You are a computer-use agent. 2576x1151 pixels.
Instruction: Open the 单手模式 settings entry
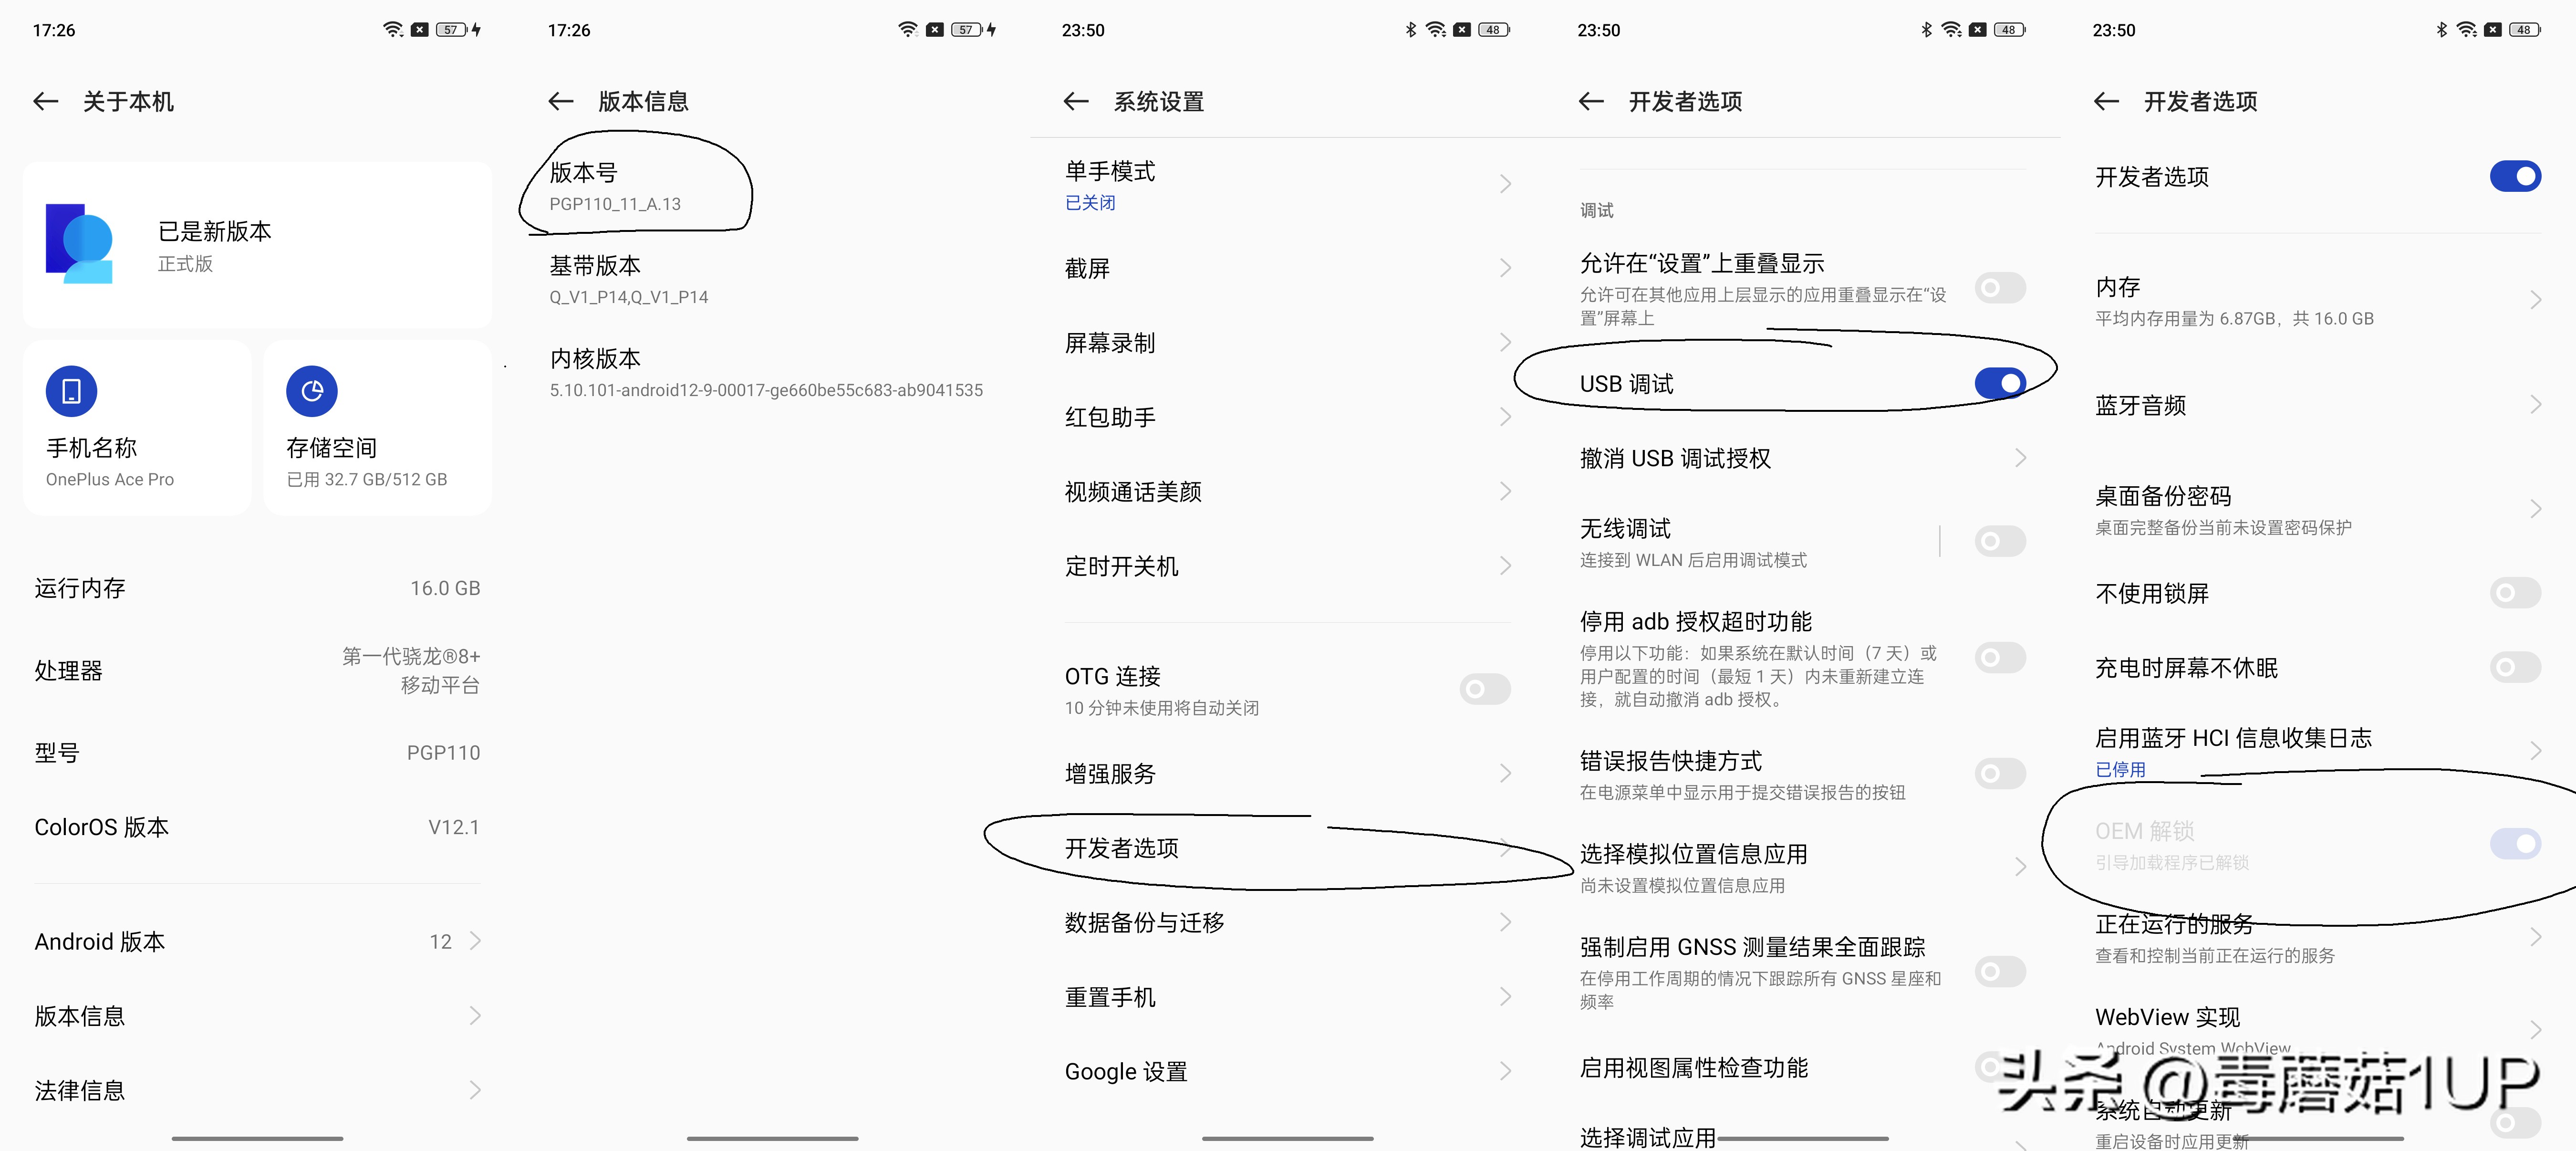click(1110, 171)
